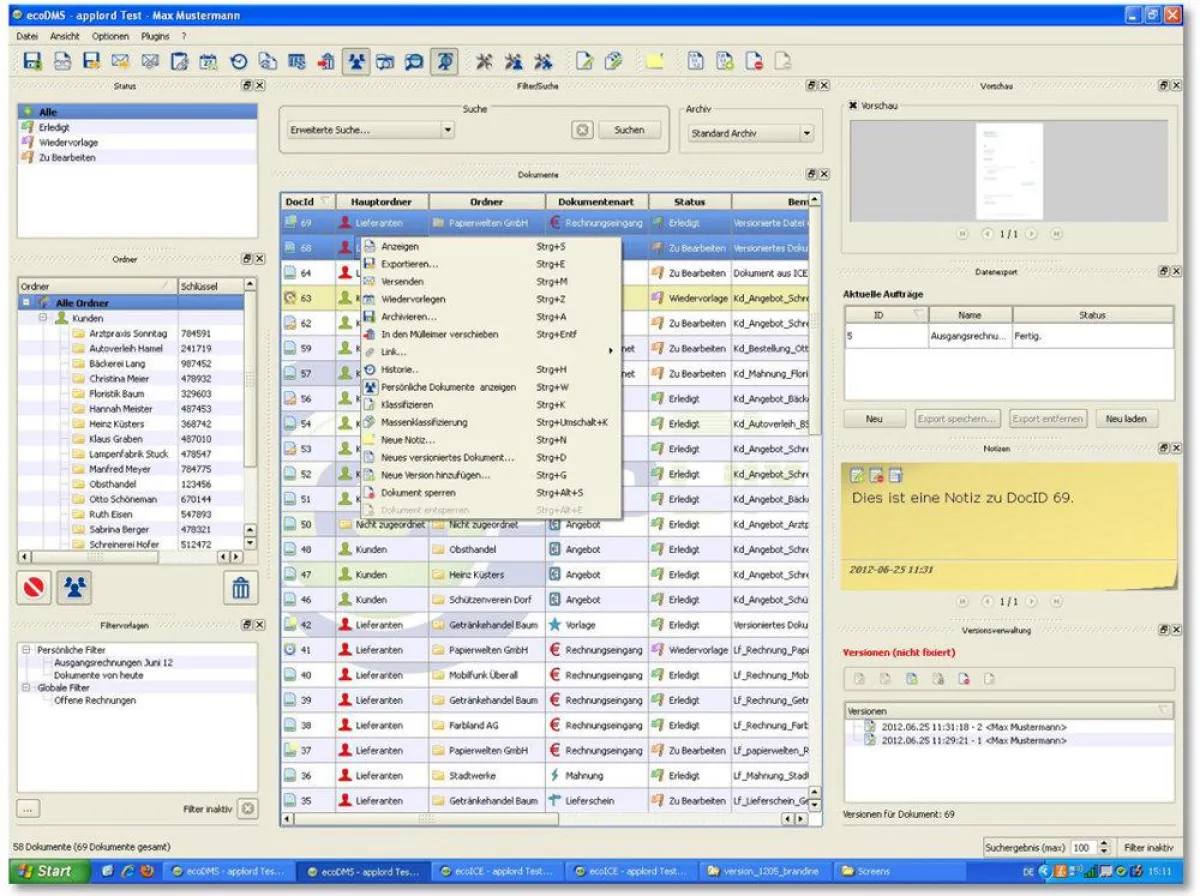Toggle the Vorschau checkbox

852,106
